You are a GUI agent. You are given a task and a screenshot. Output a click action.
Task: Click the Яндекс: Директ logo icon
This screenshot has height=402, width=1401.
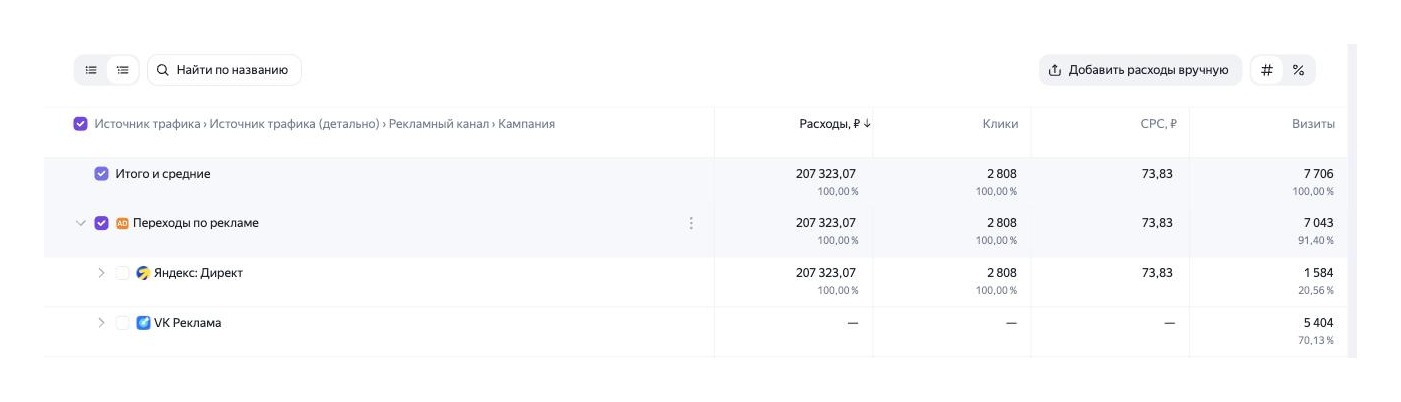tap(143, 273)
